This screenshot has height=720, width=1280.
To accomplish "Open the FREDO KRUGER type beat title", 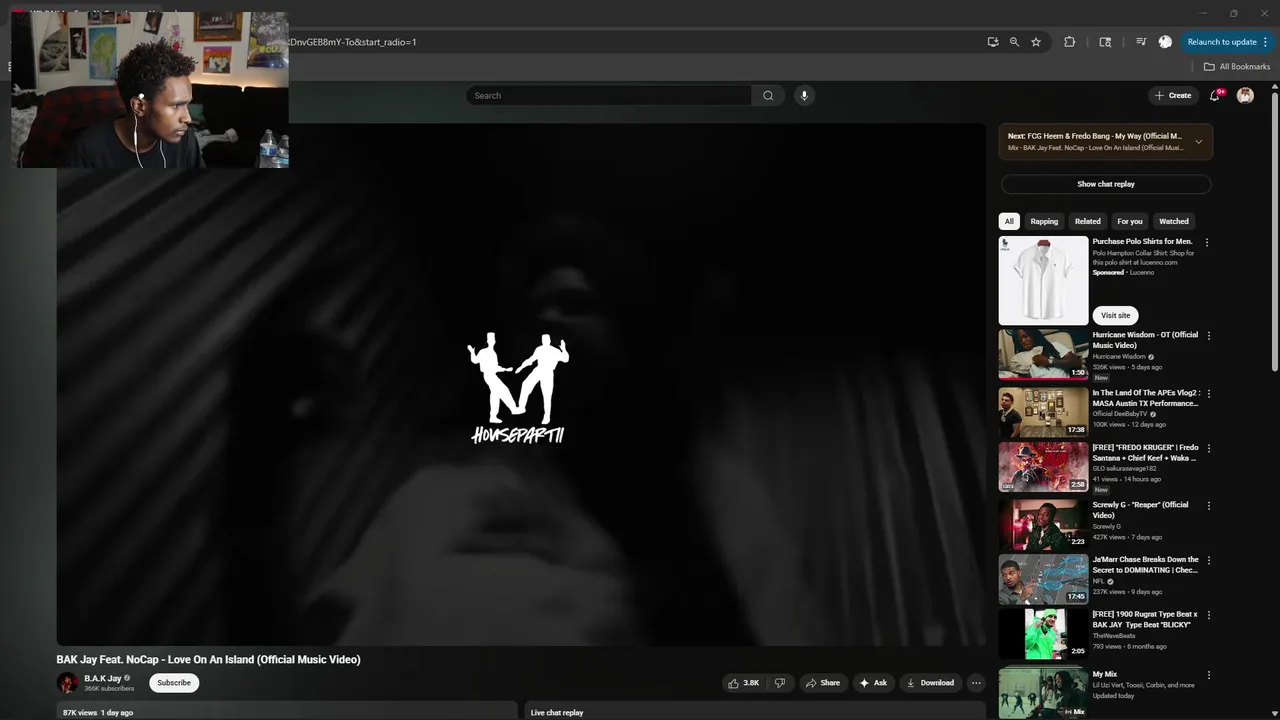I will (1145, 453).
